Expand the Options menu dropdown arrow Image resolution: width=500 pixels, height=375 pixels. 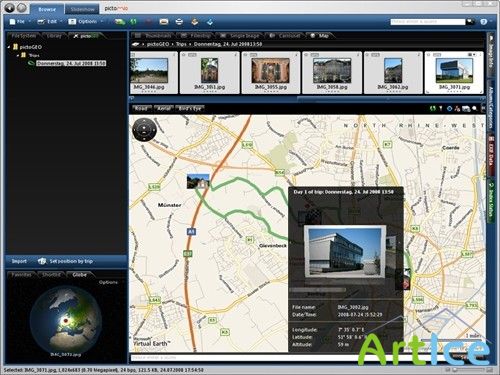pos(102,22)
